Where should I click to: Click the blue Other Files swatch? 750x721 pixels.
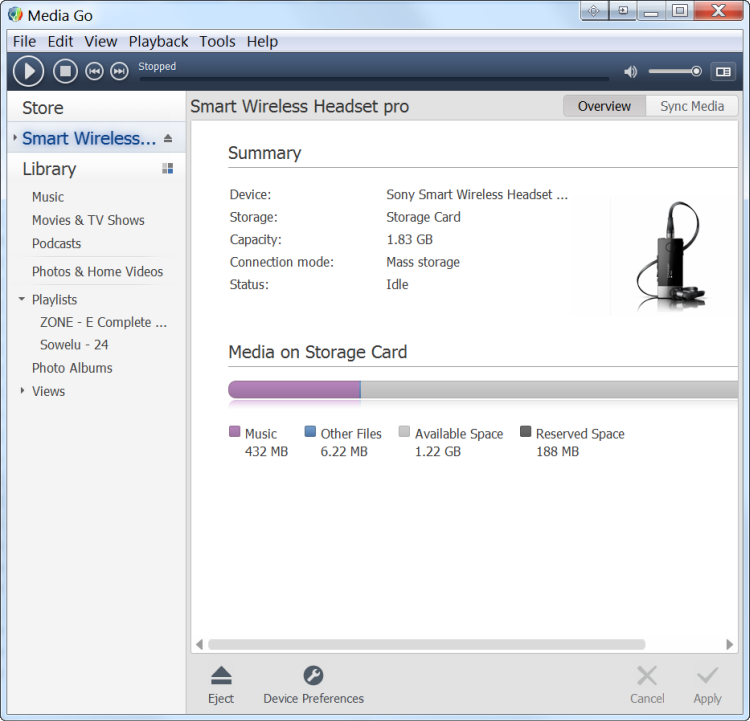(x=310, y=432)
